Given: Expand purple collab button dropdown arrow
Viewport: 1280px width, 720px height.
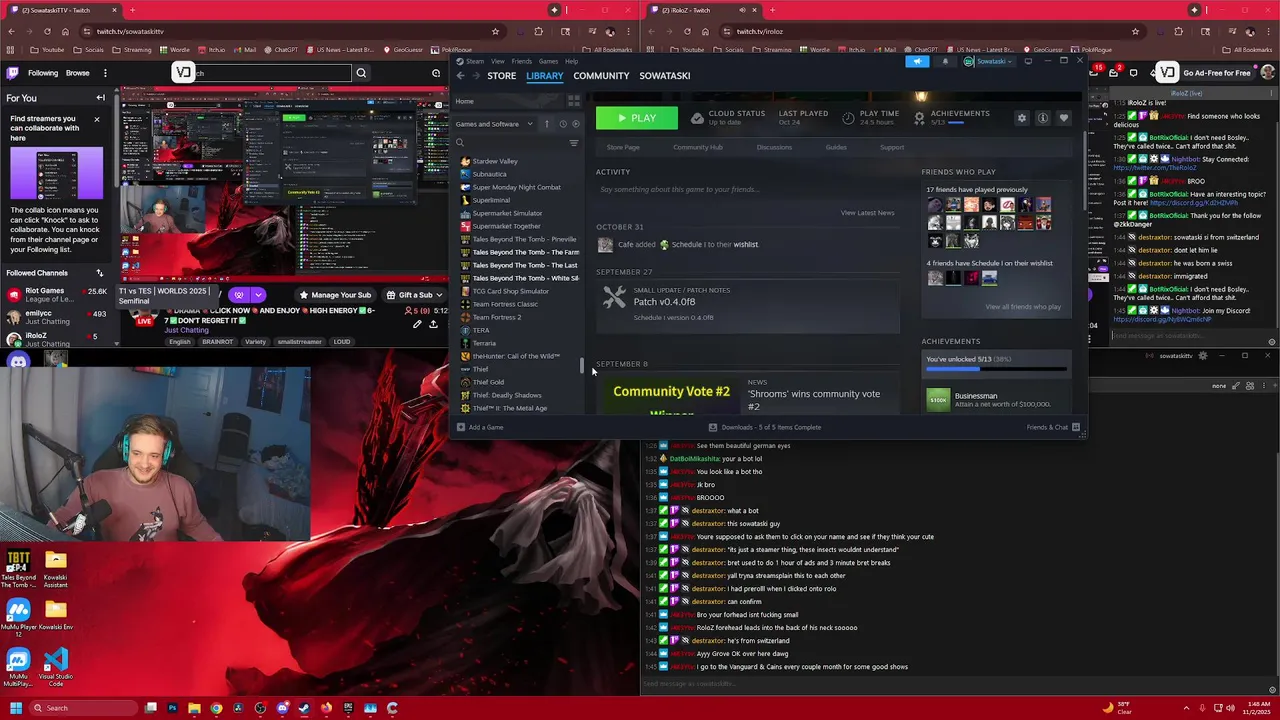Looking at the screenshot, I should click(x=258, y=295).
